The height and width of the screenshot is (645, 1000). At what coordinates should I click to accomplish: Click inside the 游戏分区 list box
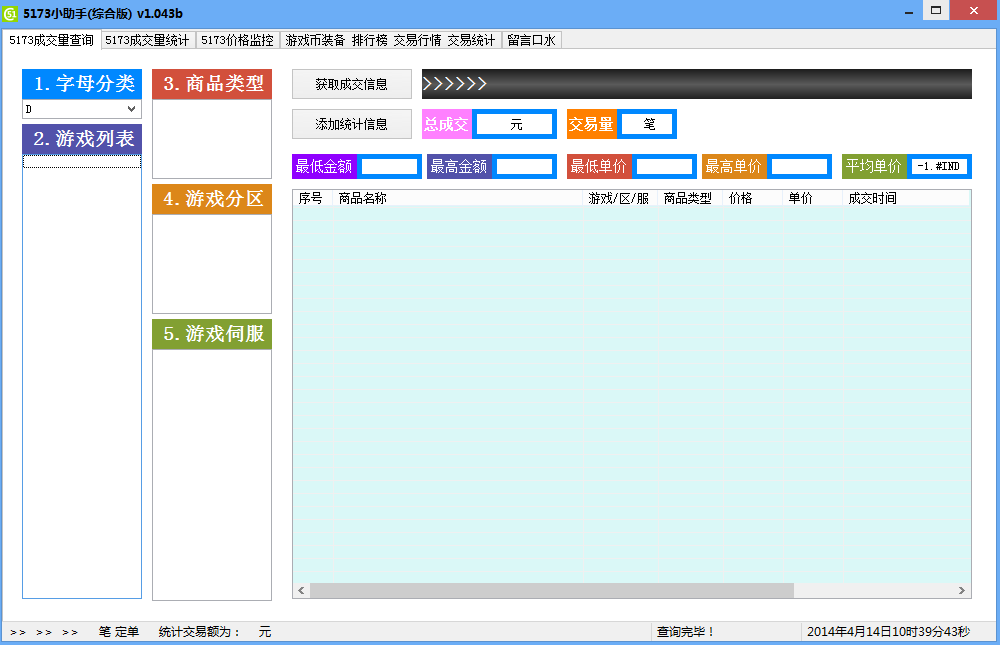tap(212, 264)
